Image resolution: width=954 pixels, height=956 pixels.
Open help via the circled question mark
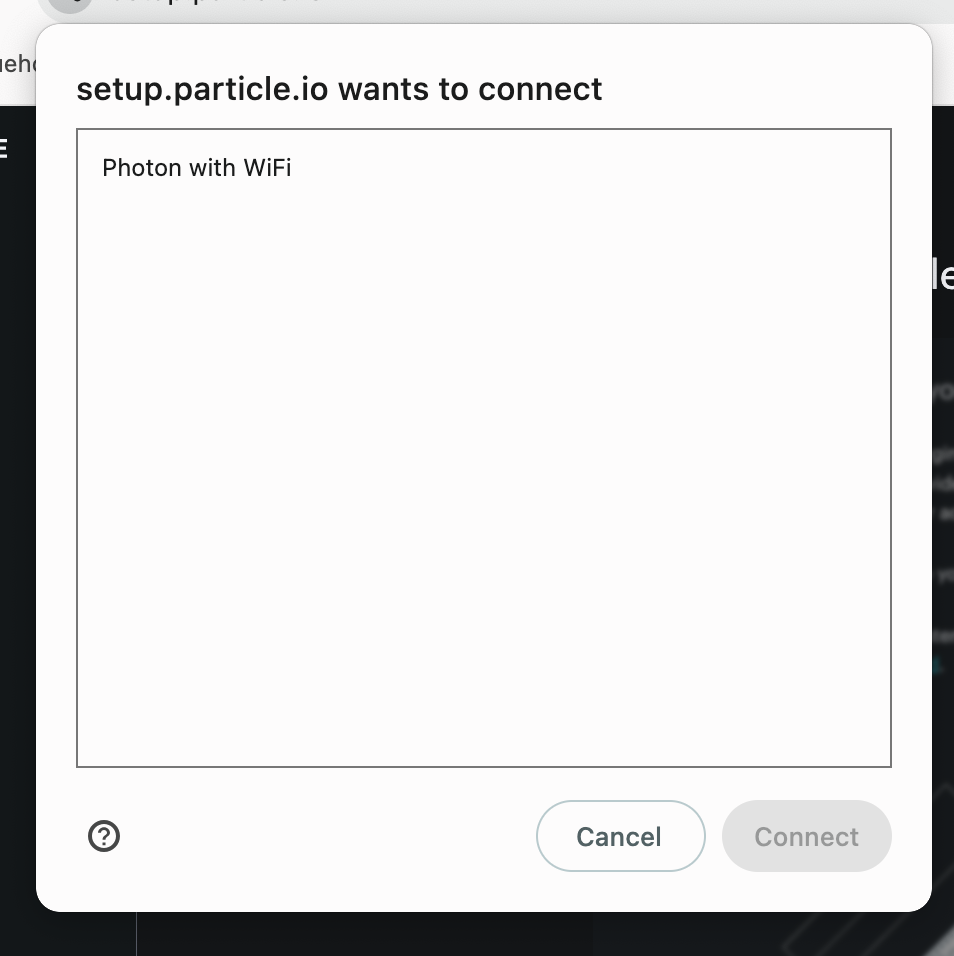pos(104,836)
